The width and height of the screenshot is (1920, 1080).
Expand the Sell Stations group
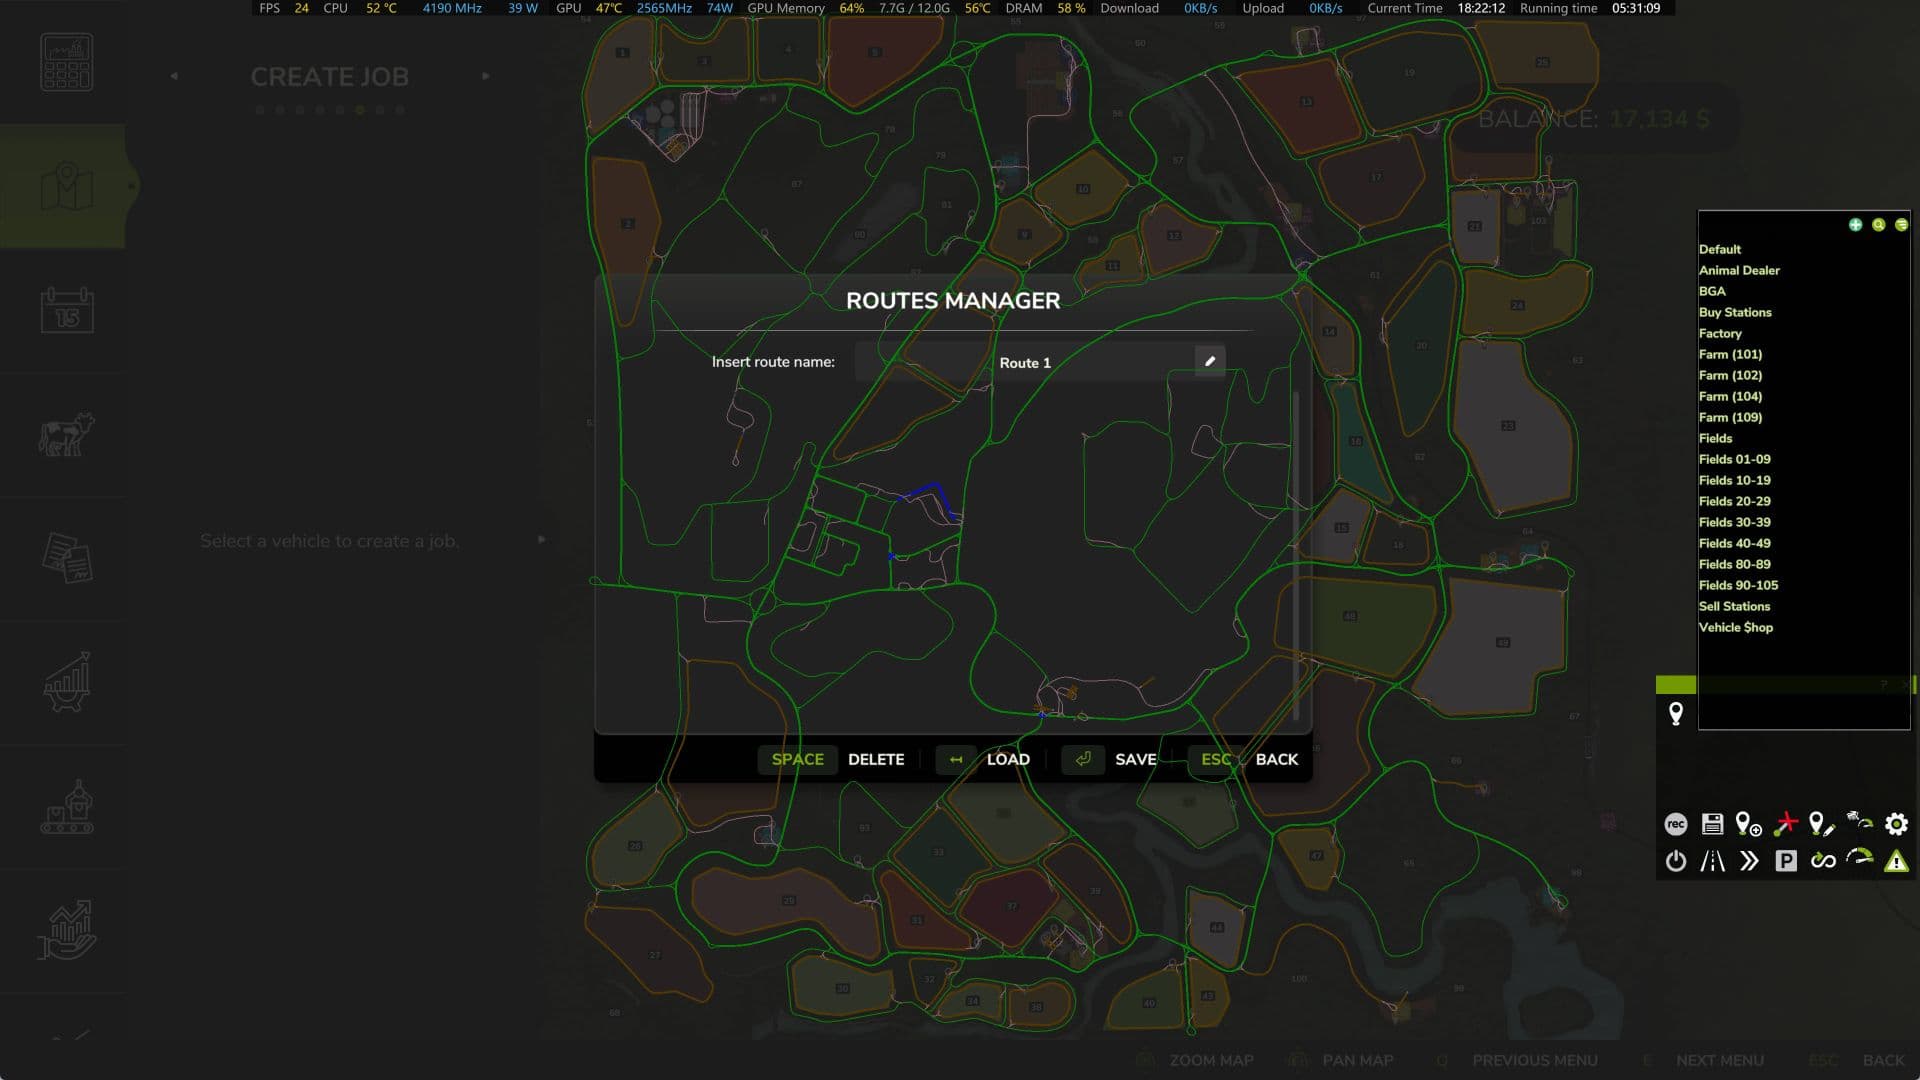coord(1734,606)
